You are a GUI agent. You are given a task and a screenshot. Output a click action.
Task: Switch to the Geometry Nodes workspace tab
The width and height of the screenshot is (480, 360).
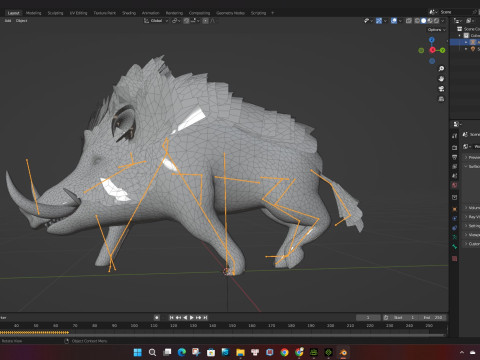coord(230,13)
